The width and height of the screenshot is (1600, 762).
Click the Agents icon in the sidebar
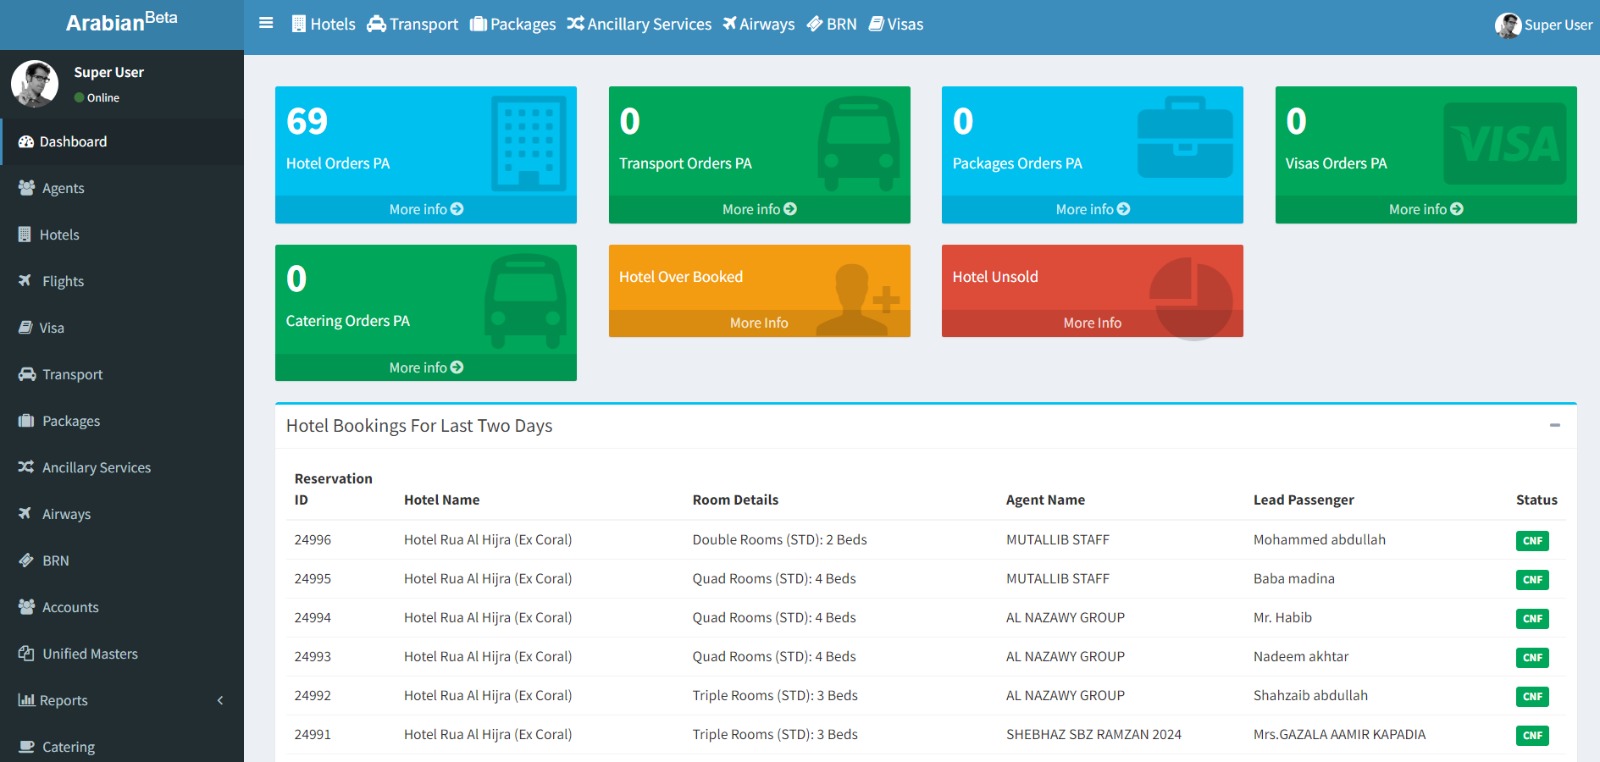pos(27,188)
